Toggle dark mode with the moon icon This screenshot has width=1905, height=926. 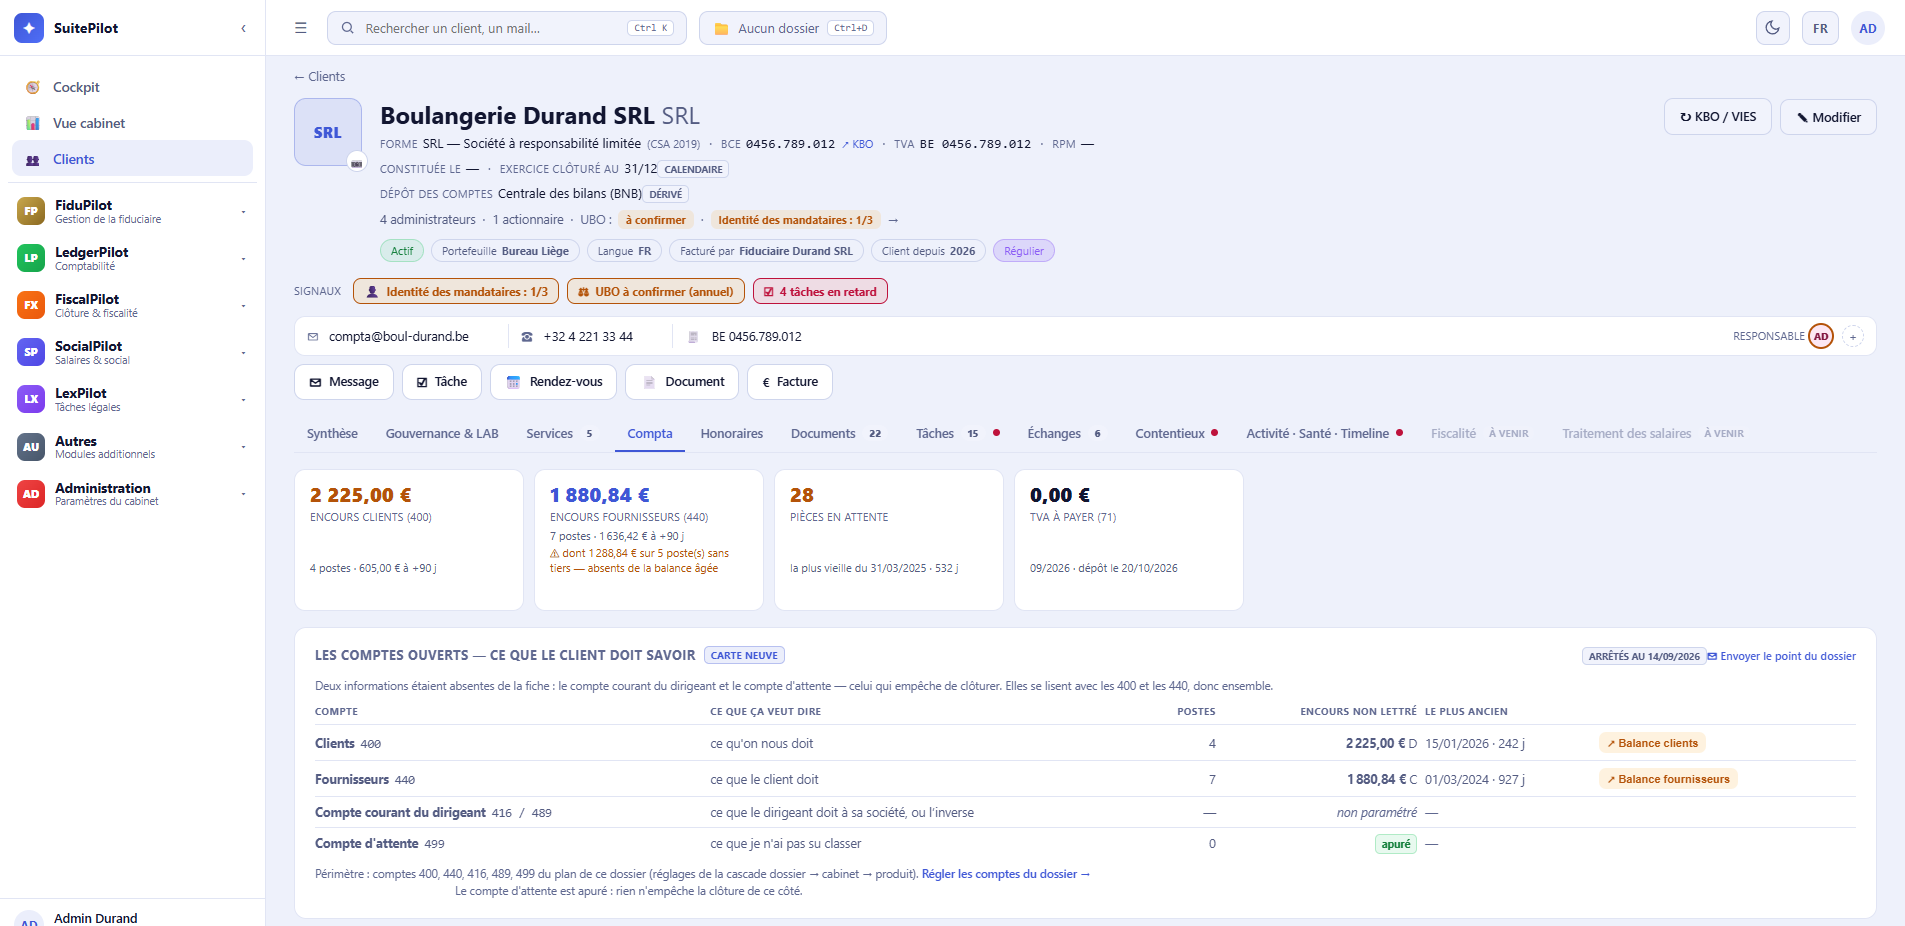point(1772,28)
